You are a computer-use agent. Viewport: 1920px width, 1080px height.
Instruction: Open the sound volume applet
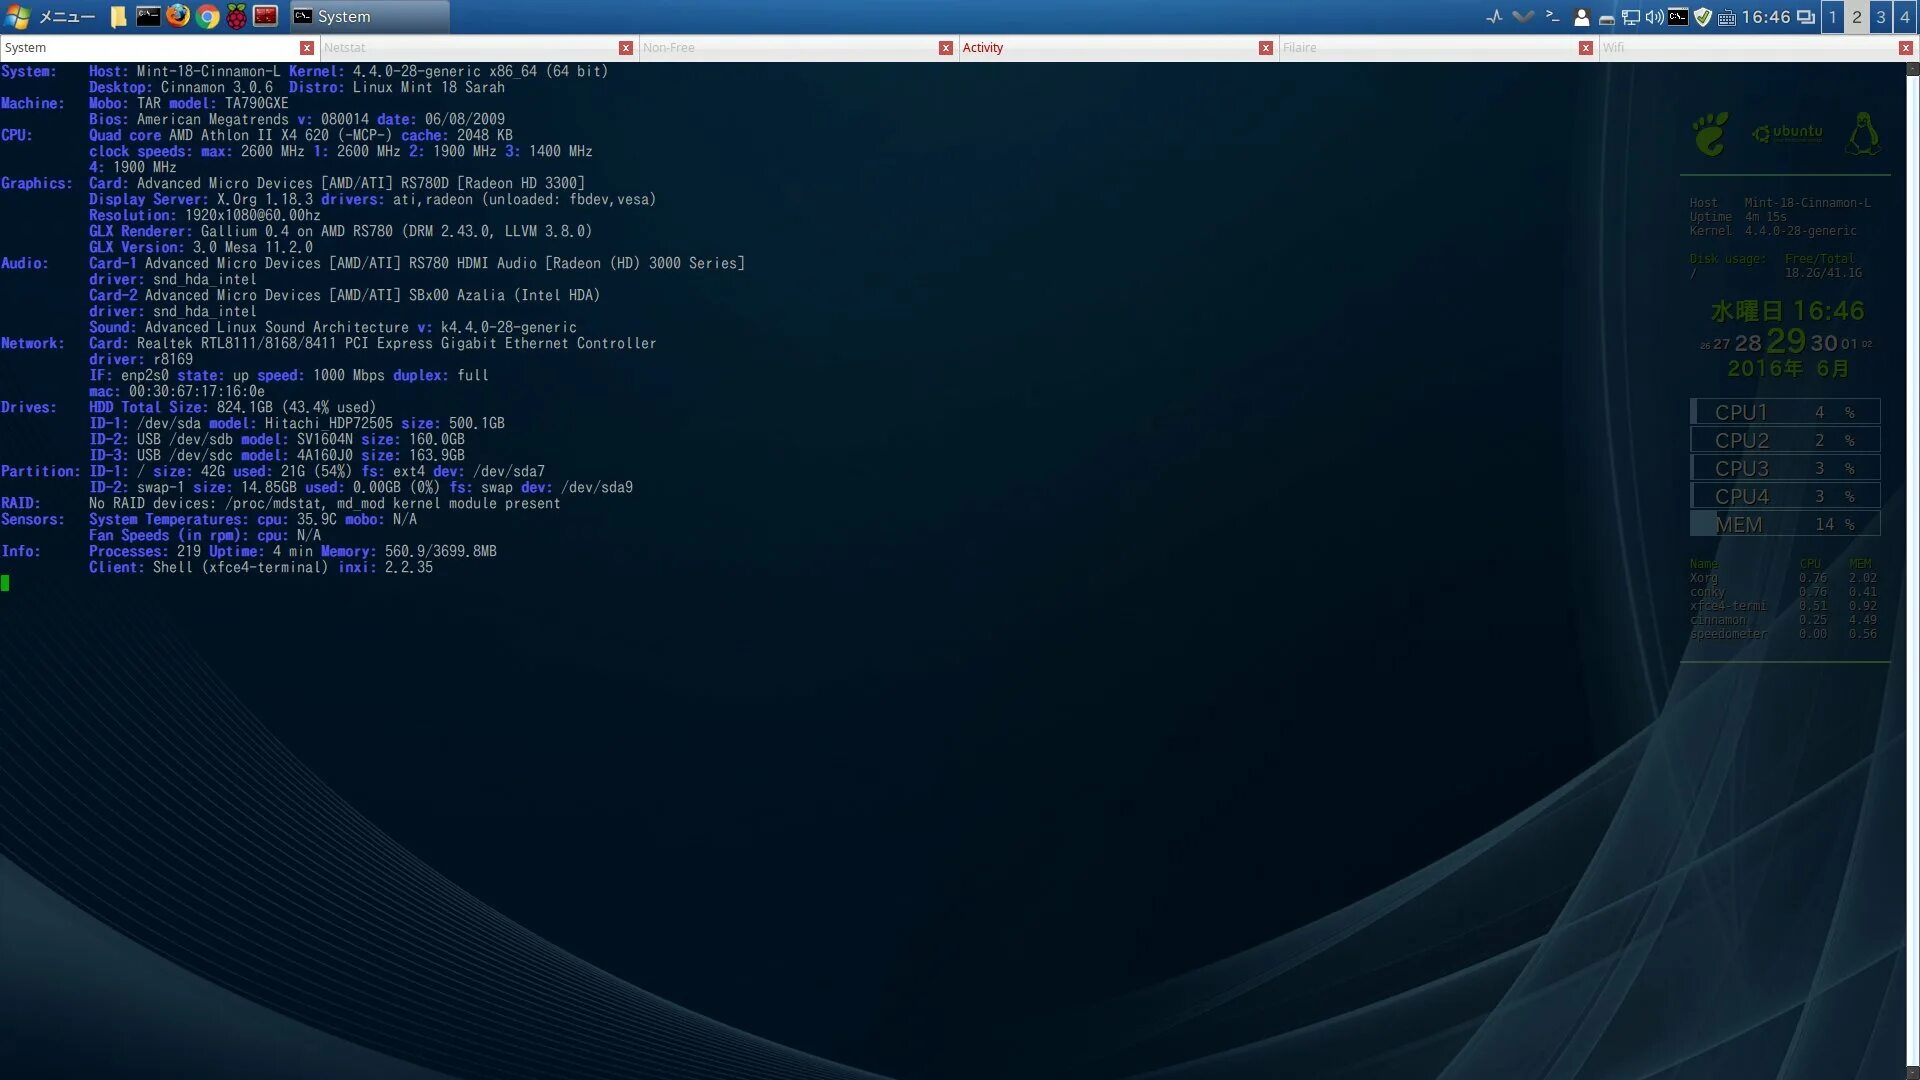[1654, 17]
